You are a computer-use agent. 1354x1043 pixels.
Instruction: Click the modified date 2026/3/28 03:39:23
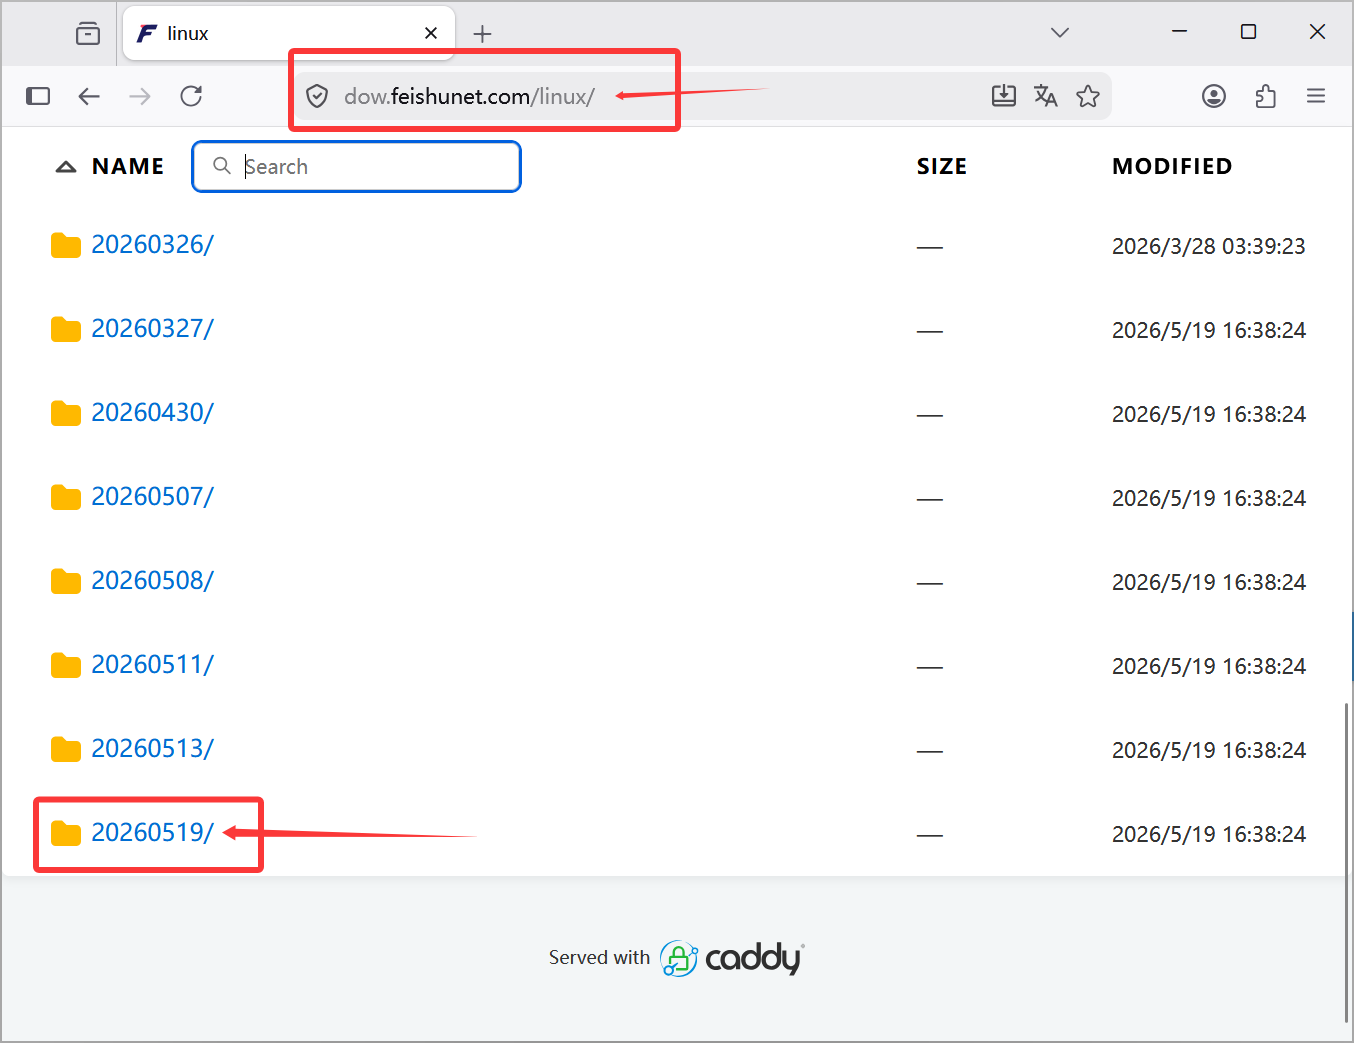pyautogui.click(x=1208, y=246)
